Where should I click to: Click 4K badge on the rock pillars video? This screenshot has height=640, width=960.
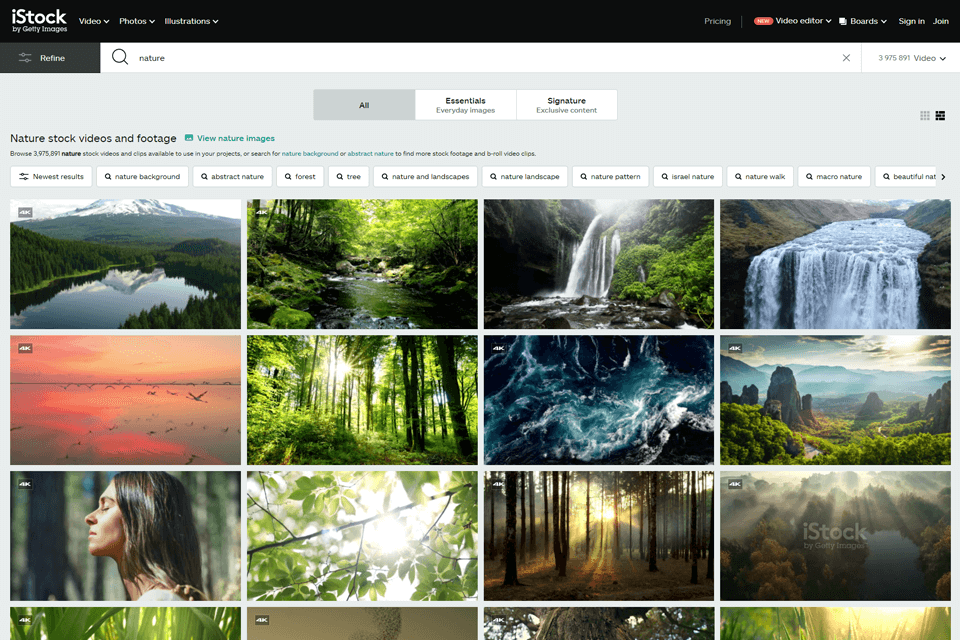(735, 348)
